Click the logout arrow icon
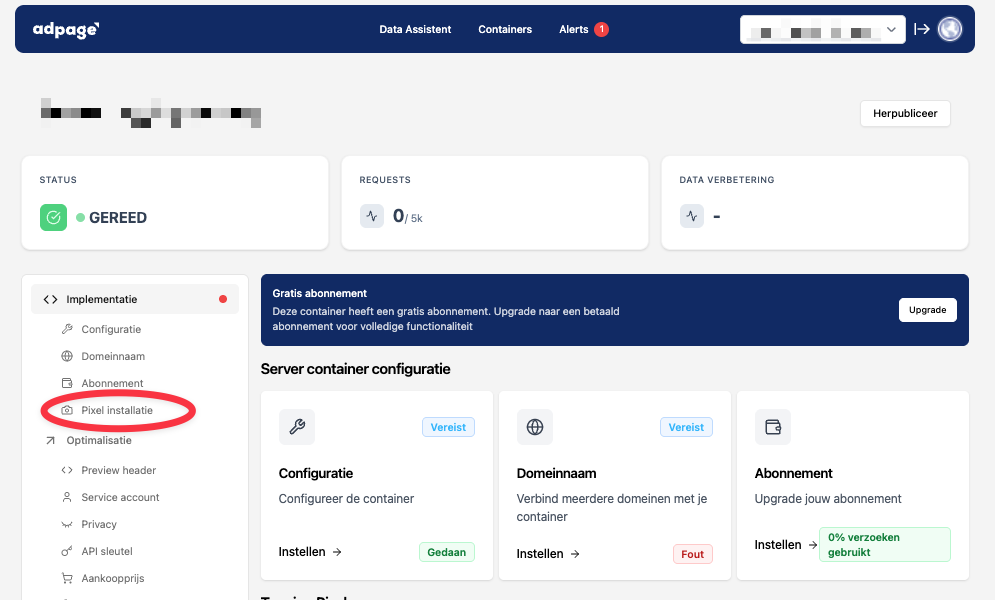995x600 pixels. click(x=922, y=30)
